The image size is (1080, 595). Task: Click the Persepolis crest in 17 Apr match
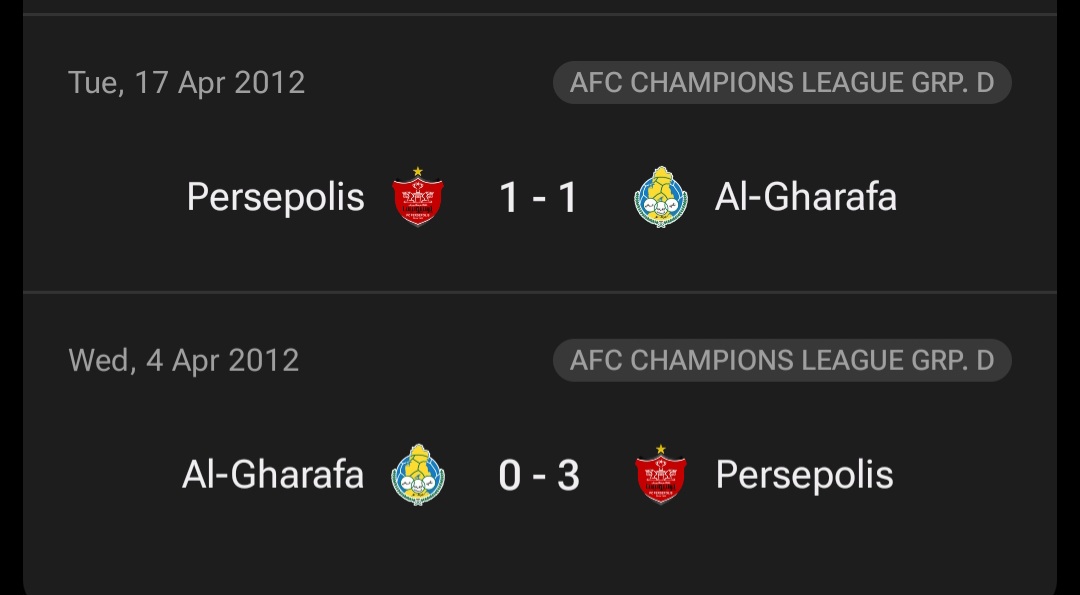coord(417,197)
